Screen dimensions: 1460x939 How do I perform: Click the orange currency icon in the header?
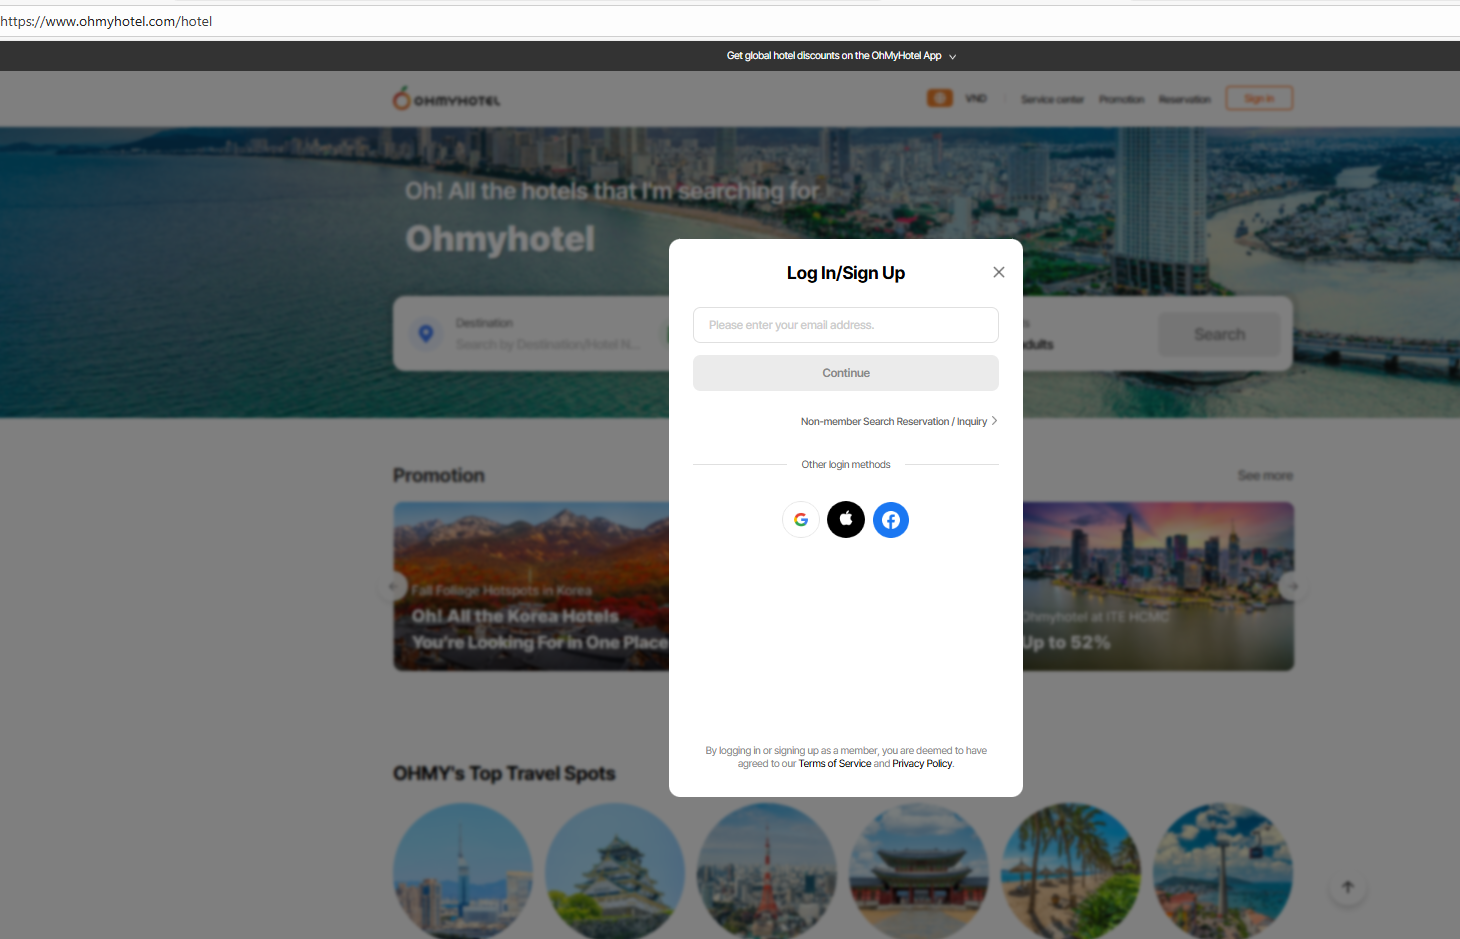click(x=940, y=98)
